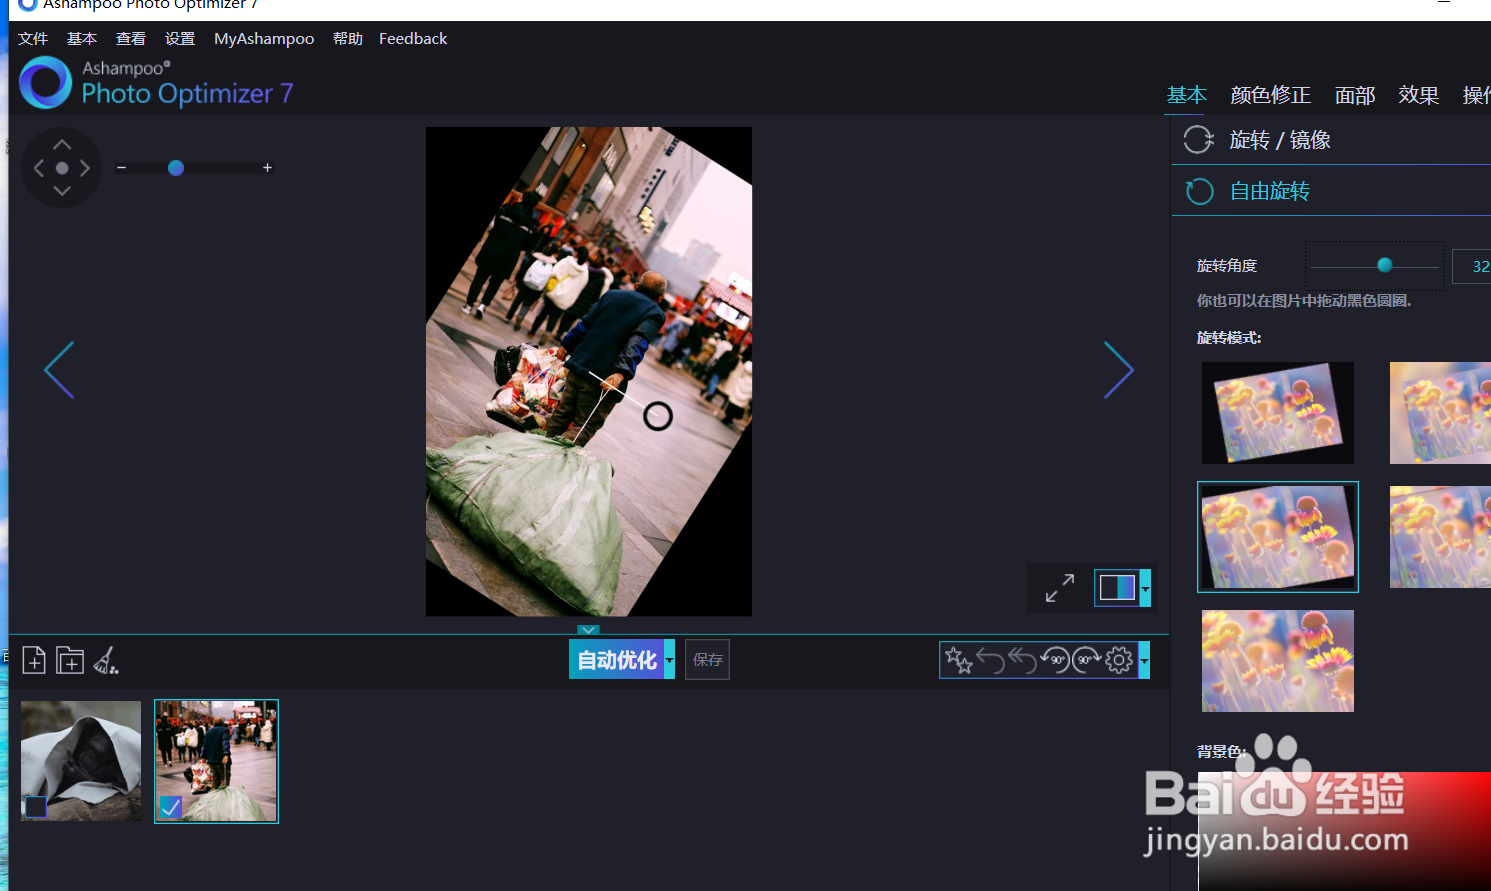Open the 设置 menu
The width and height of the screenshot is (1491, 891).
tap(180, 39)
